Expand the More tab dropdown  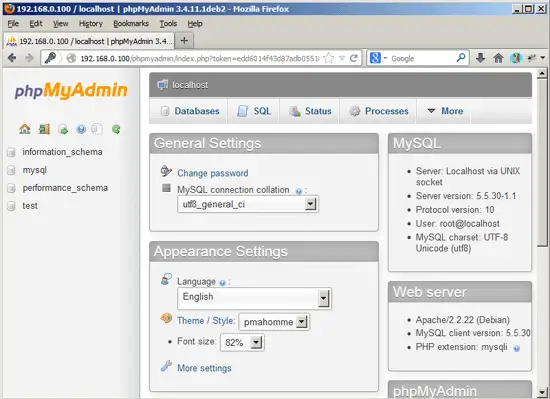pos(445,111)
